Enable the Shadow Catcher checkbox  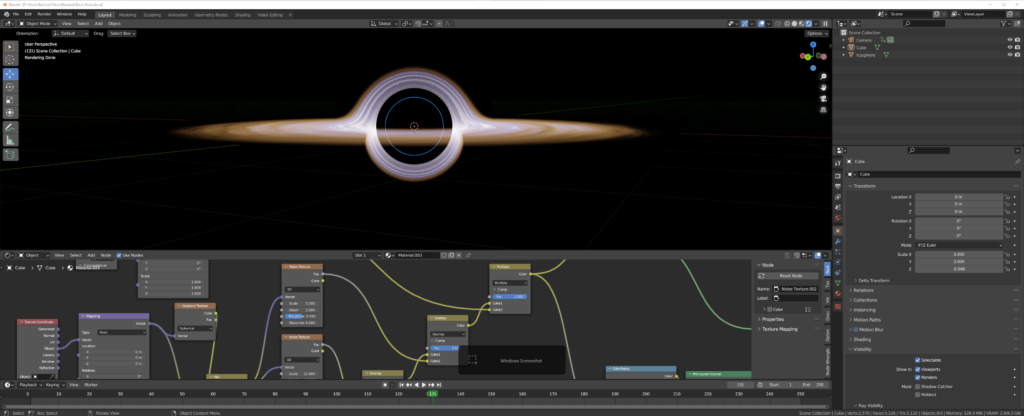[x=918, y=385]
